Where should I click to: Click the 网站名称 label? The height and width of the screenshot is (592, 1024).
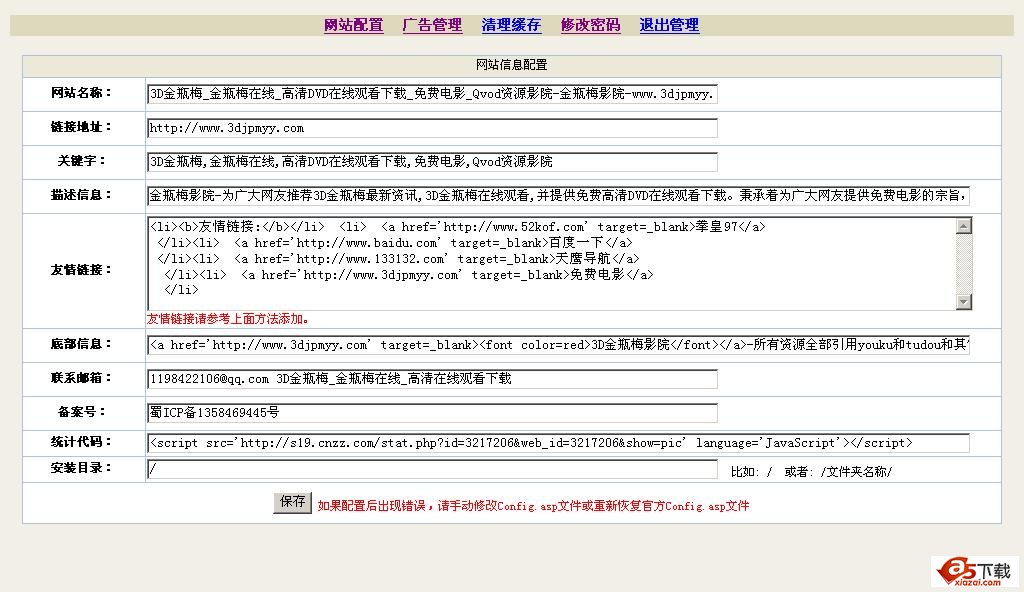81,93
